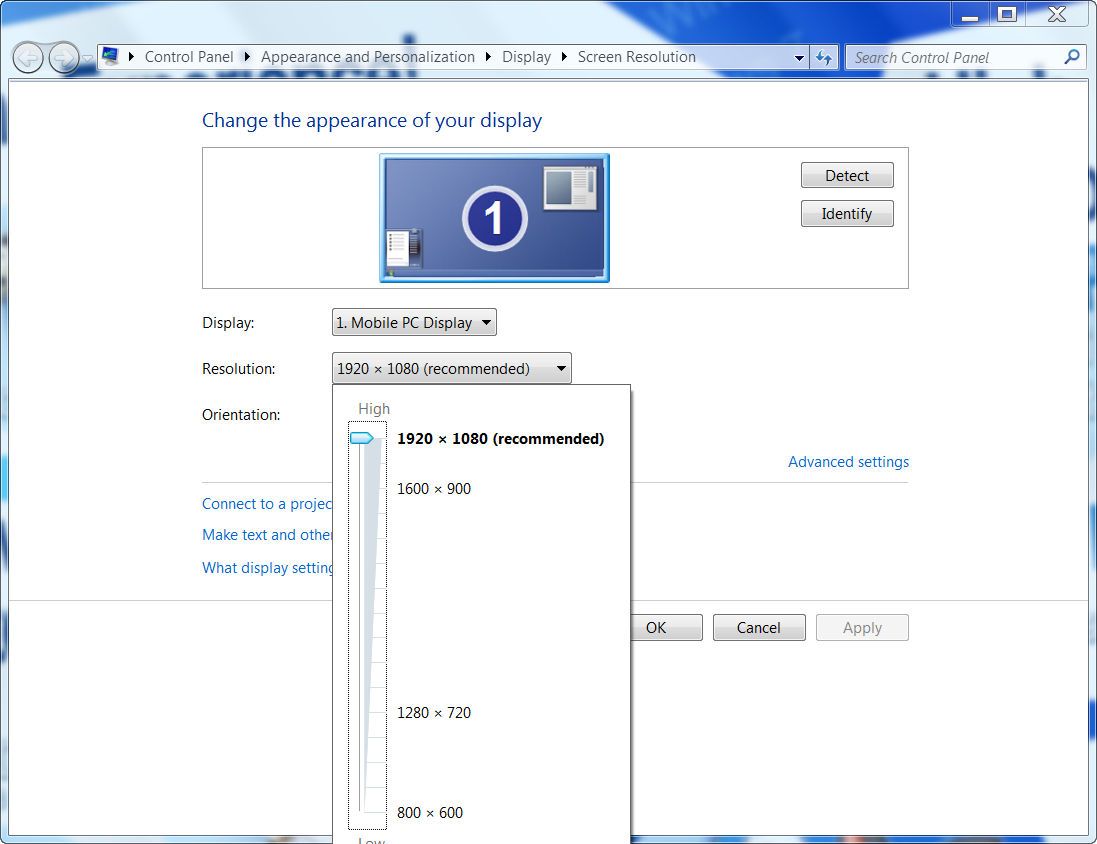
Task: Go to Appearance and Personalization breadcrumb
Action: (367, 57)
